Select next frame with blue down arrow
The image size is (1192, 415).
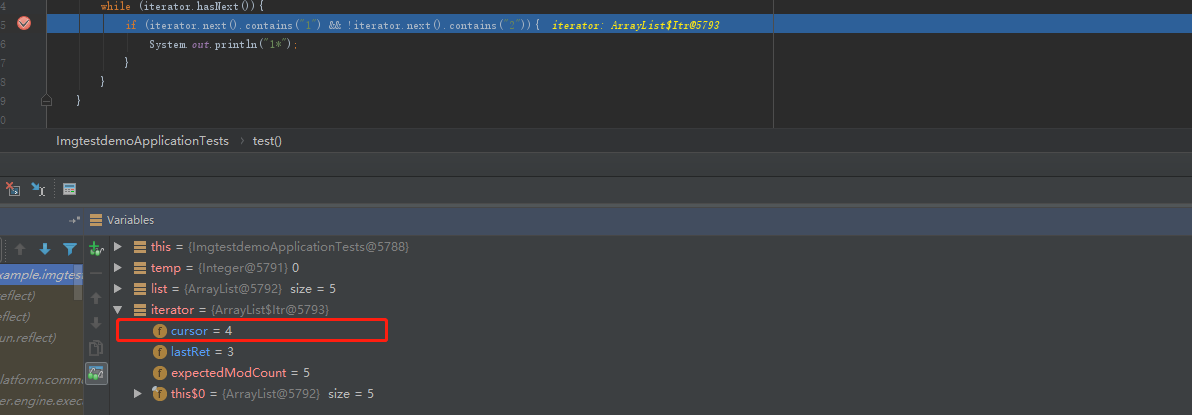pos(44,249)
